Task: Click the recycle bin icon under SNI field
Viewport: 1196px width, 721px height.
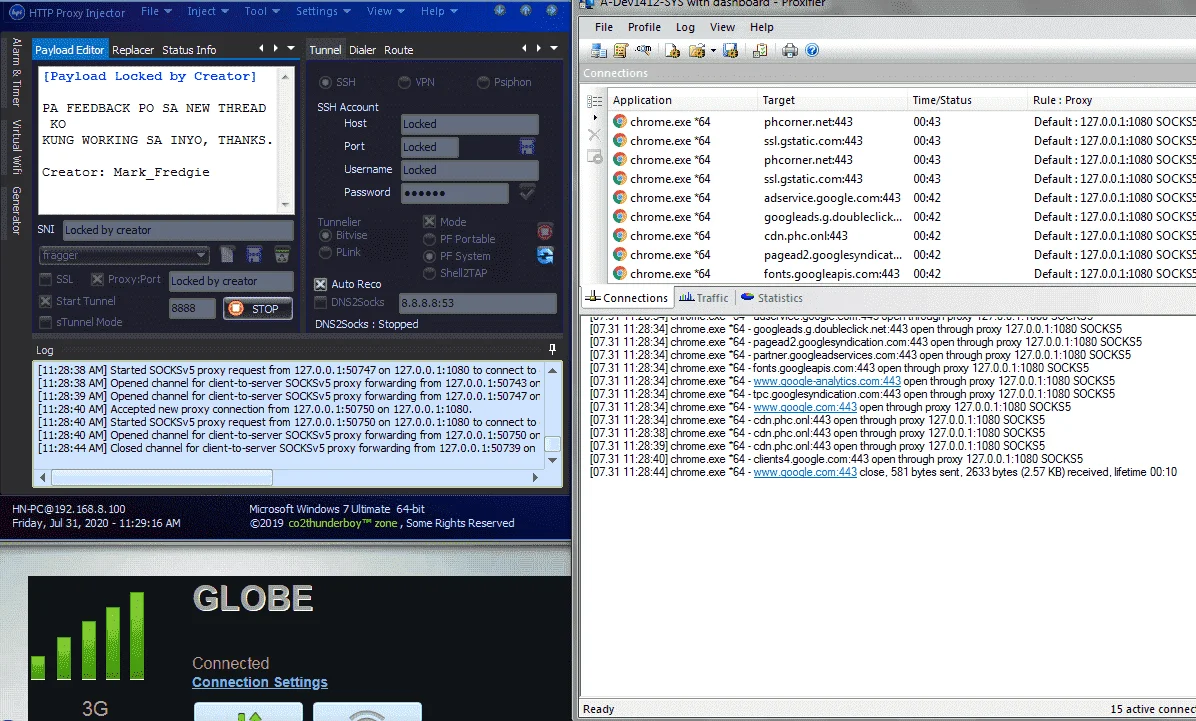Action: [x=282, y=254]
